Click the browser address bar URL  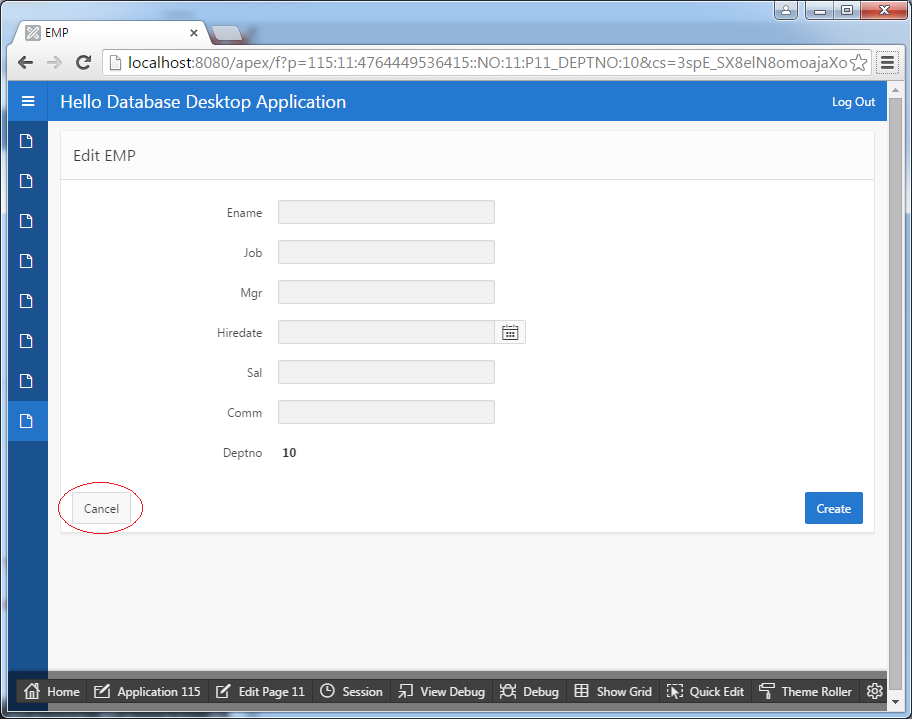[487, 63]
